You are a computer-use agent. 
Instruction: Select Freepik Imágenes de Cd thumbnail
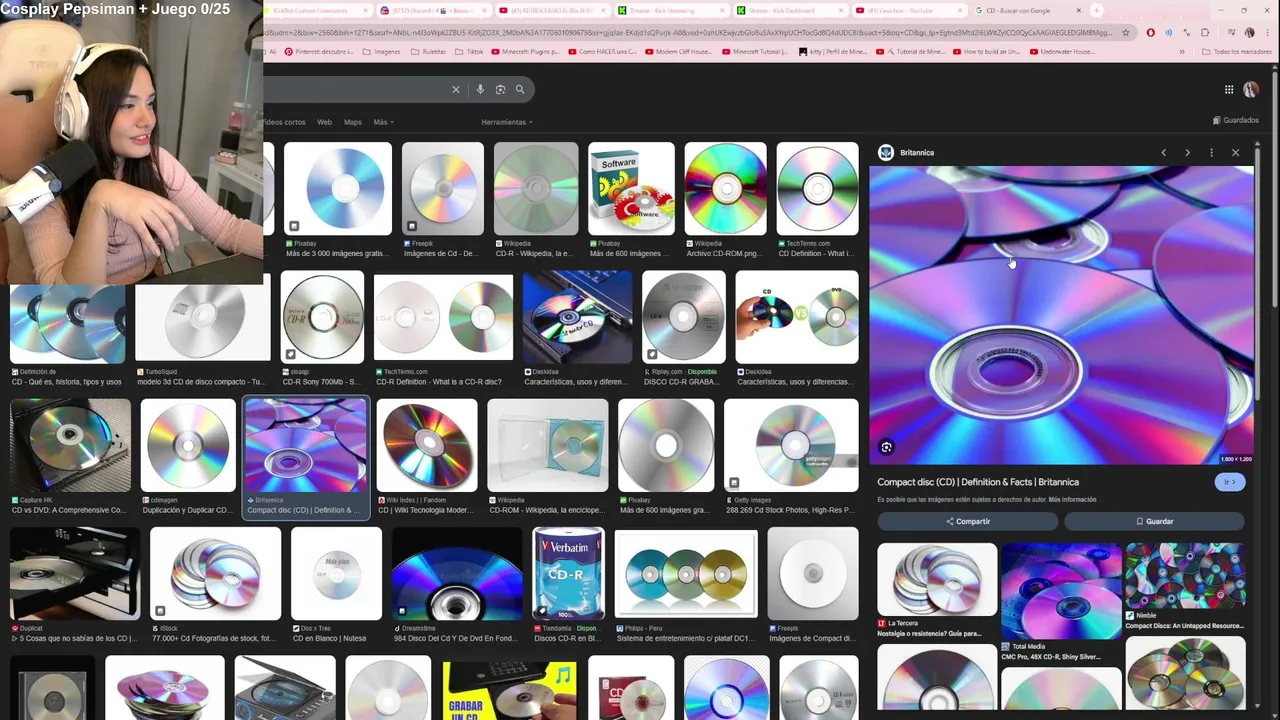pyautogui.click(x=442, y=189)
